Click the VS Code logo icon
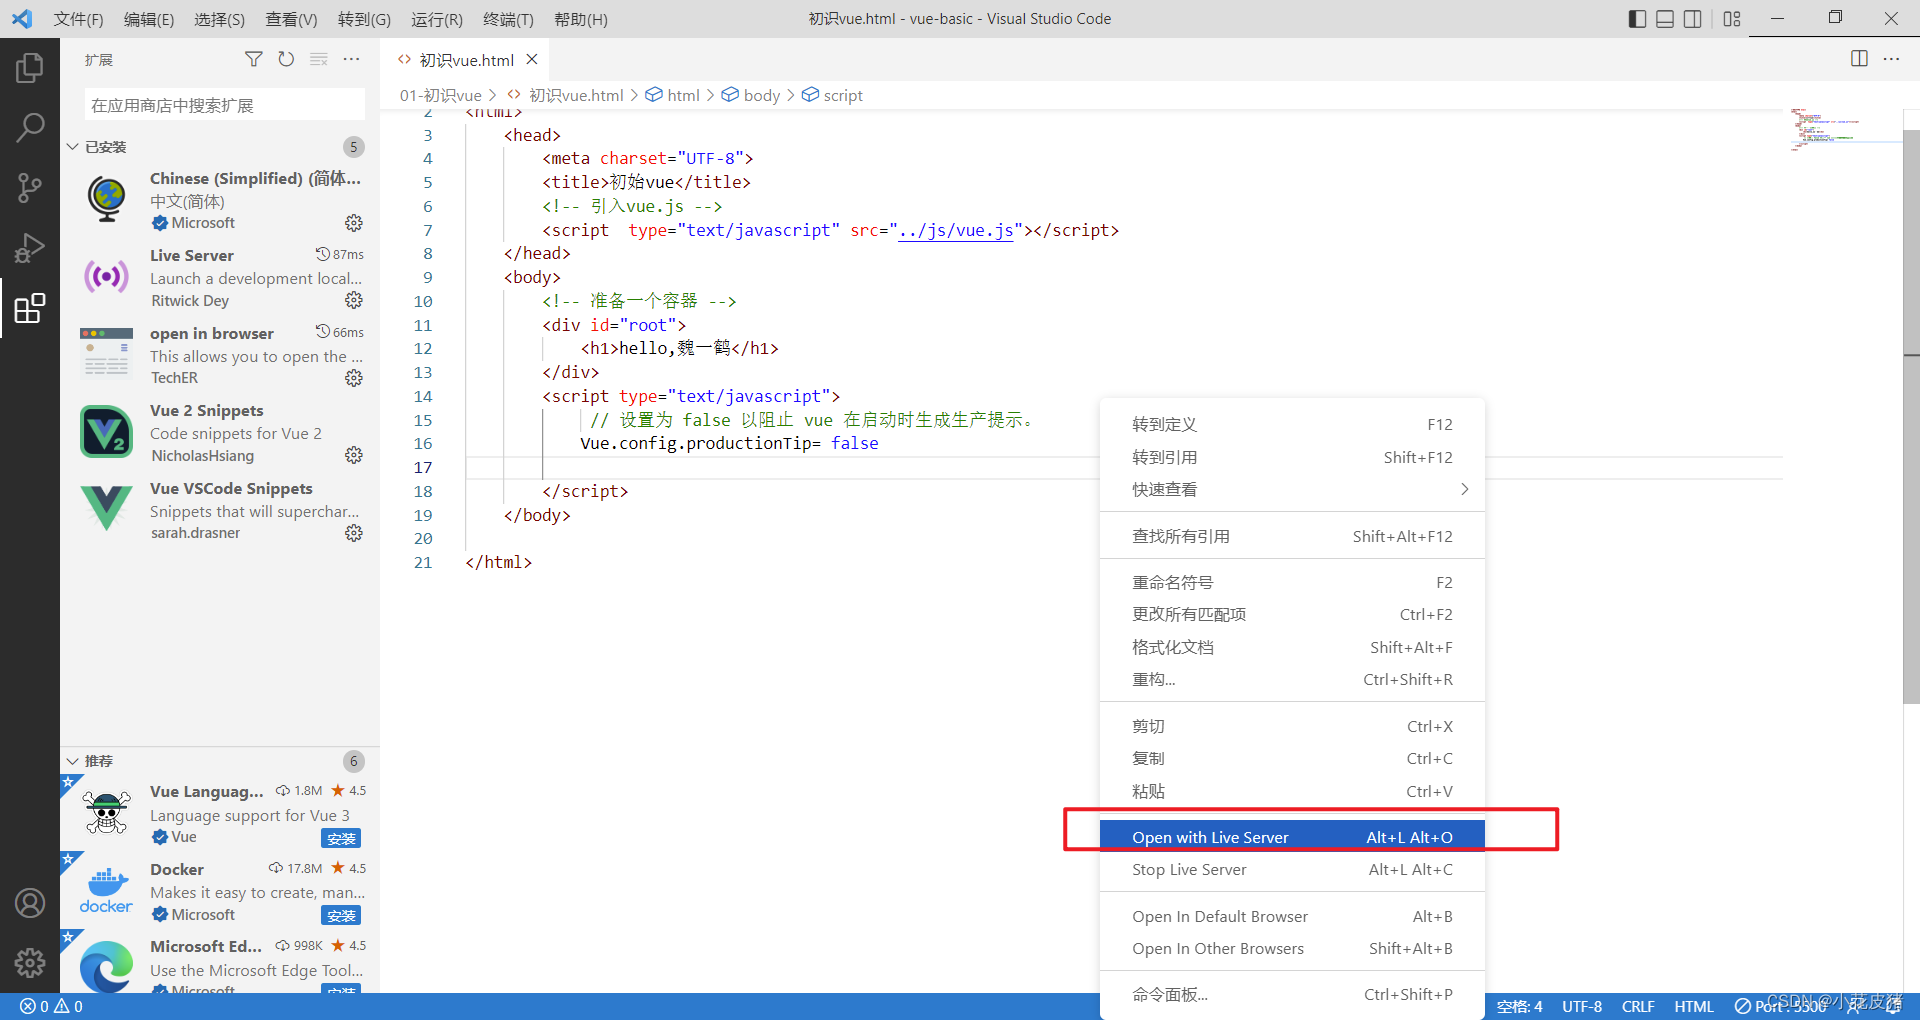 (22, 19)
